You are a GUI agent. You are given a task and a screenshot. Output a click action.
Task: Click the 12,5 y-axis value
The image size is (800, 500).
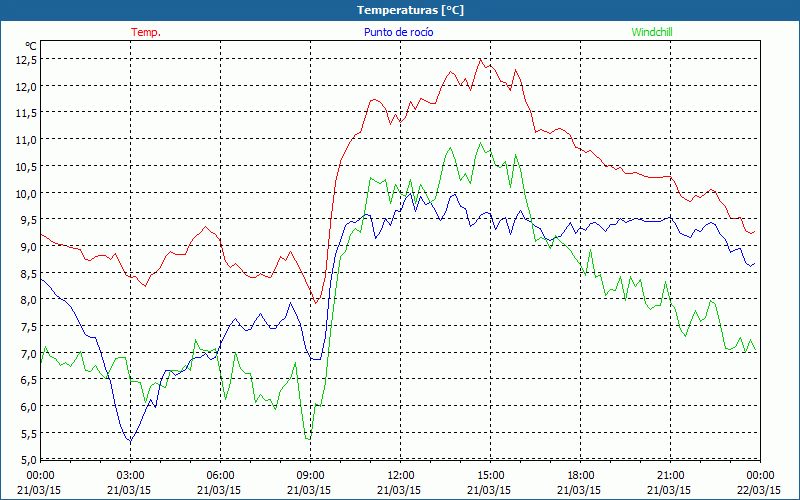pyautogui.click(x=26, y=60)
